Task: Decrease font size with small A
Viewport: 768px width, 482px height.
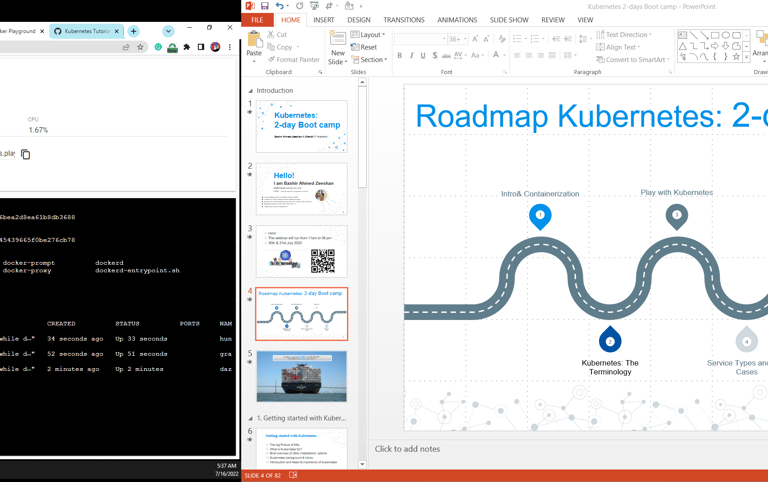Action: 486,39
